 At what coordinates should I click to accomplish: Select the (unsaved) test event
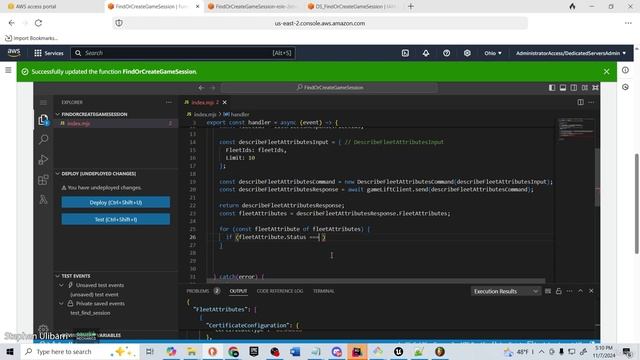[94, 294]
